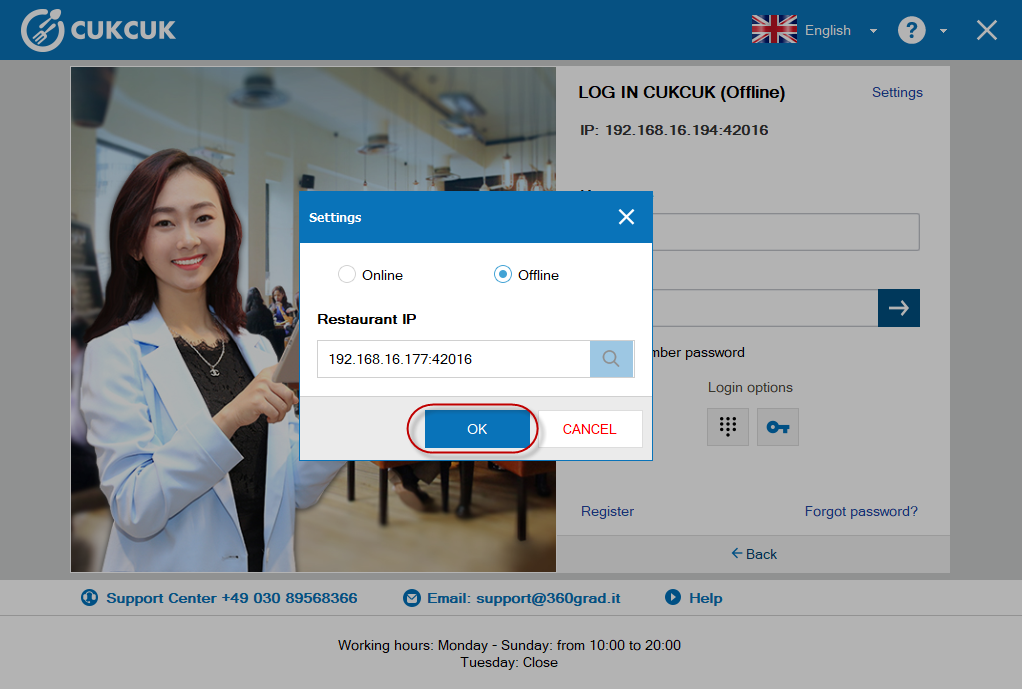This screenshot has height=689, width=1022.
Task: Click the CUKCUK logo
Action: pyautogui.click(x=98, y=30)
